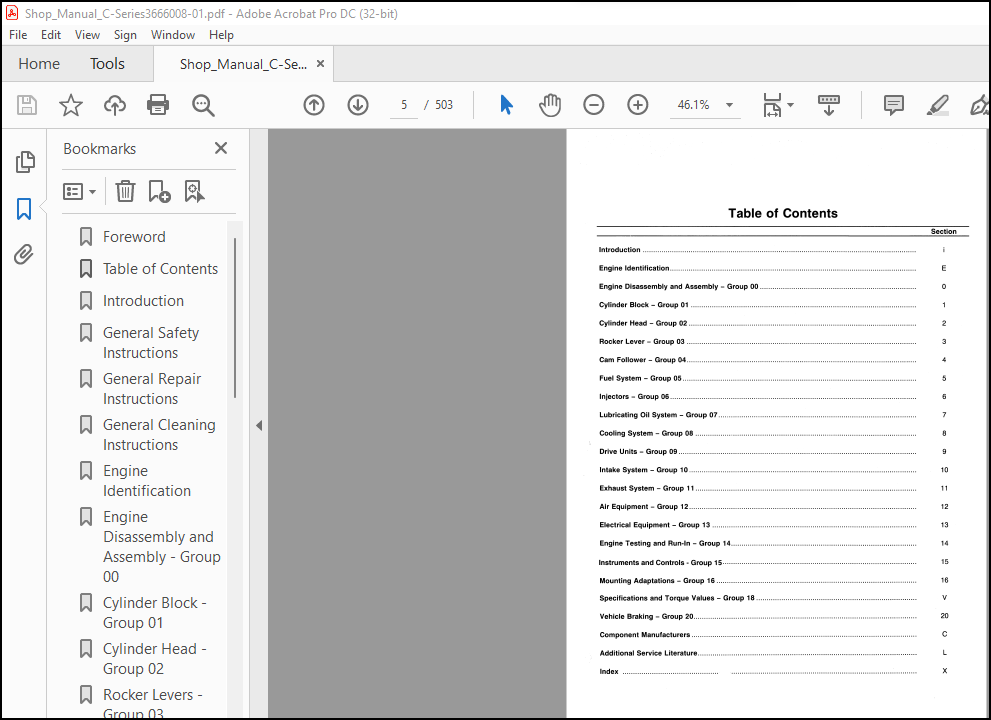Open Cylinder Head - Group 02 bookmark
Viewport: 991px width, 720px height.
point(154,659)
